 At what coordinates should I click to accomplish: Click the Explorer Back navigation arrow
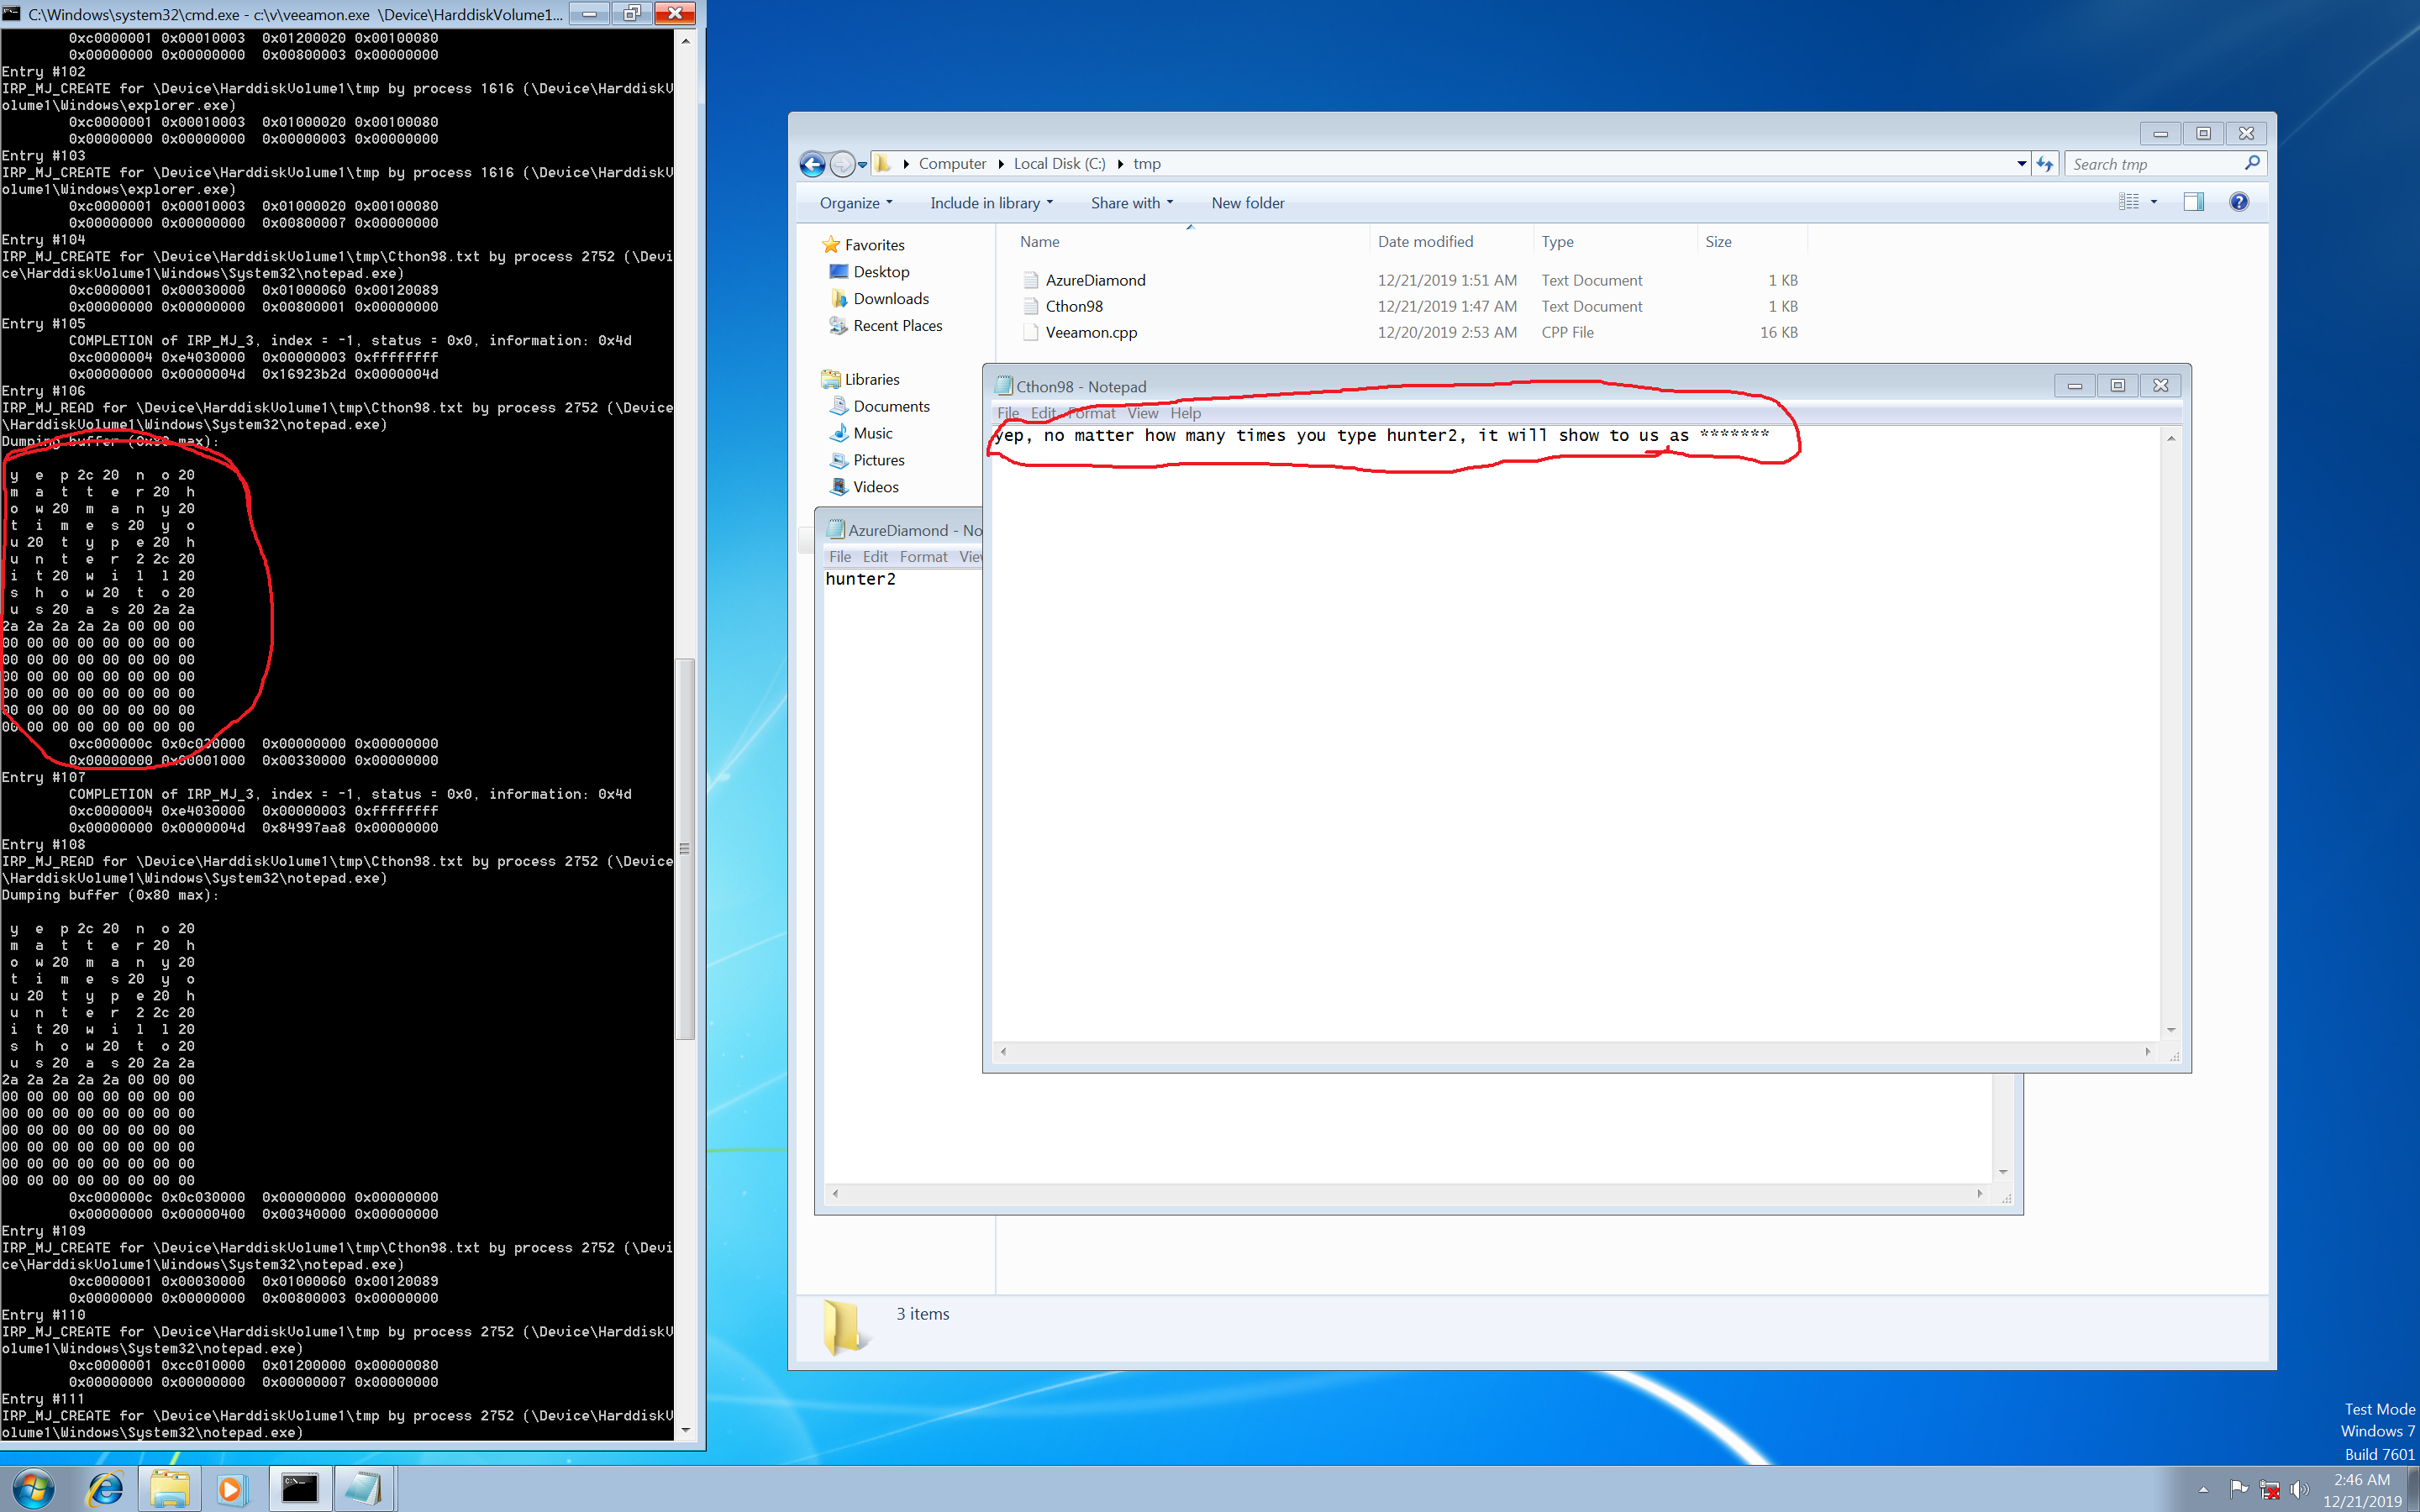pos(812,164)
